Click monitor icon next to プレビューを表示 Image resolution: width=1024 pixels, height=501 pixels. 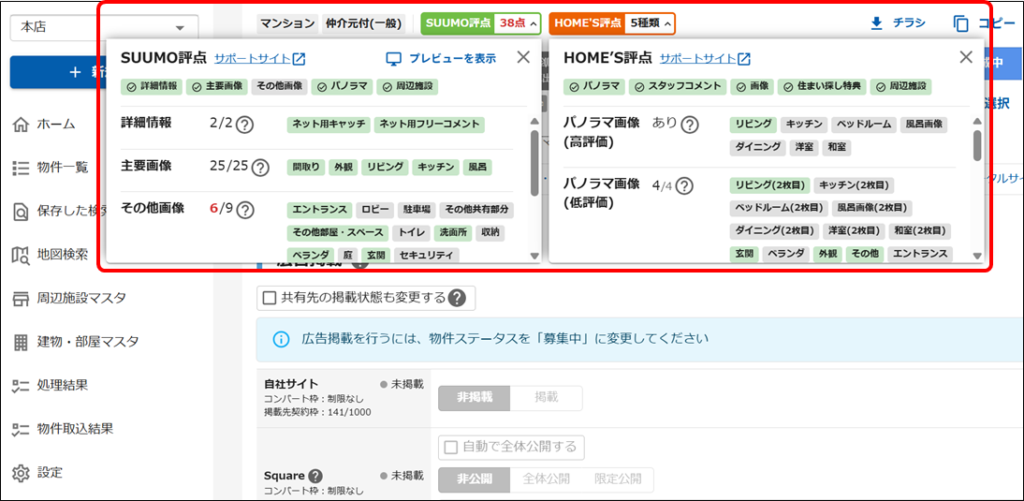tap(393, 59)
